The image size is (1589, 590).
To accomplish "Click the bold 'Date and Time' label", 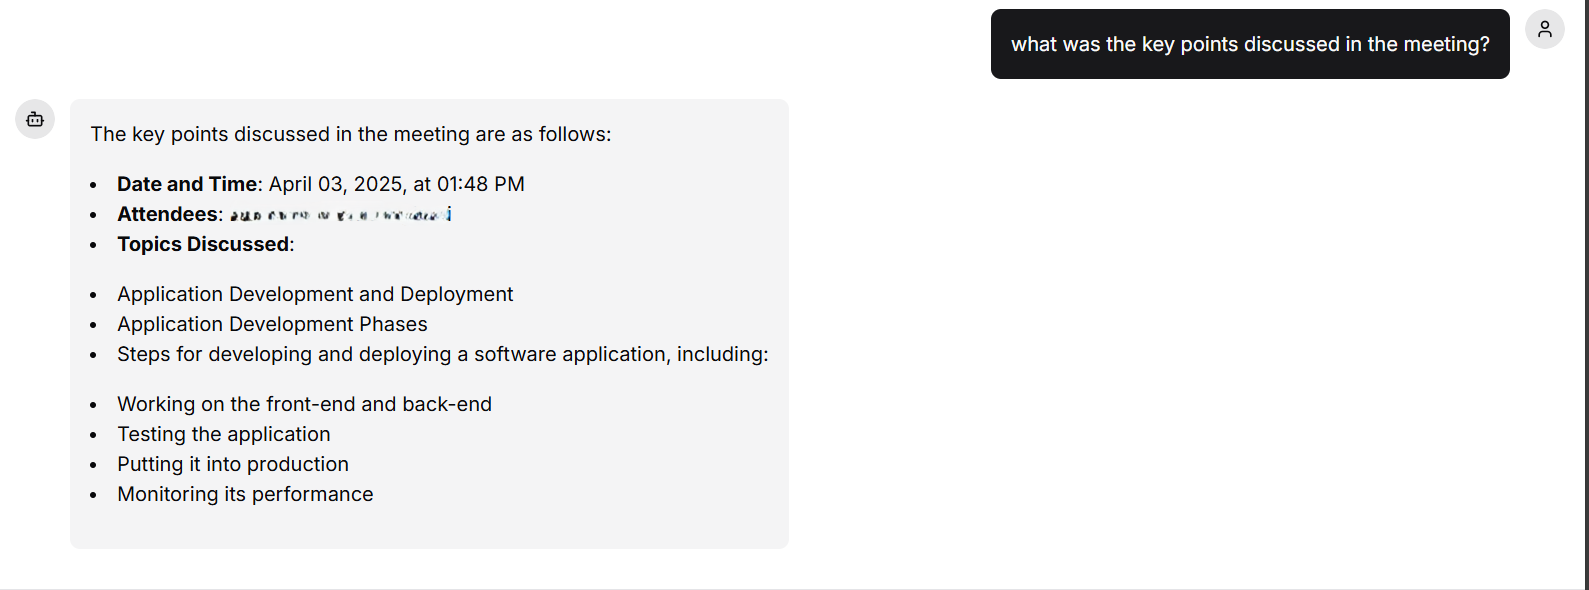I will pyautogui.click(x=187, y=184).
